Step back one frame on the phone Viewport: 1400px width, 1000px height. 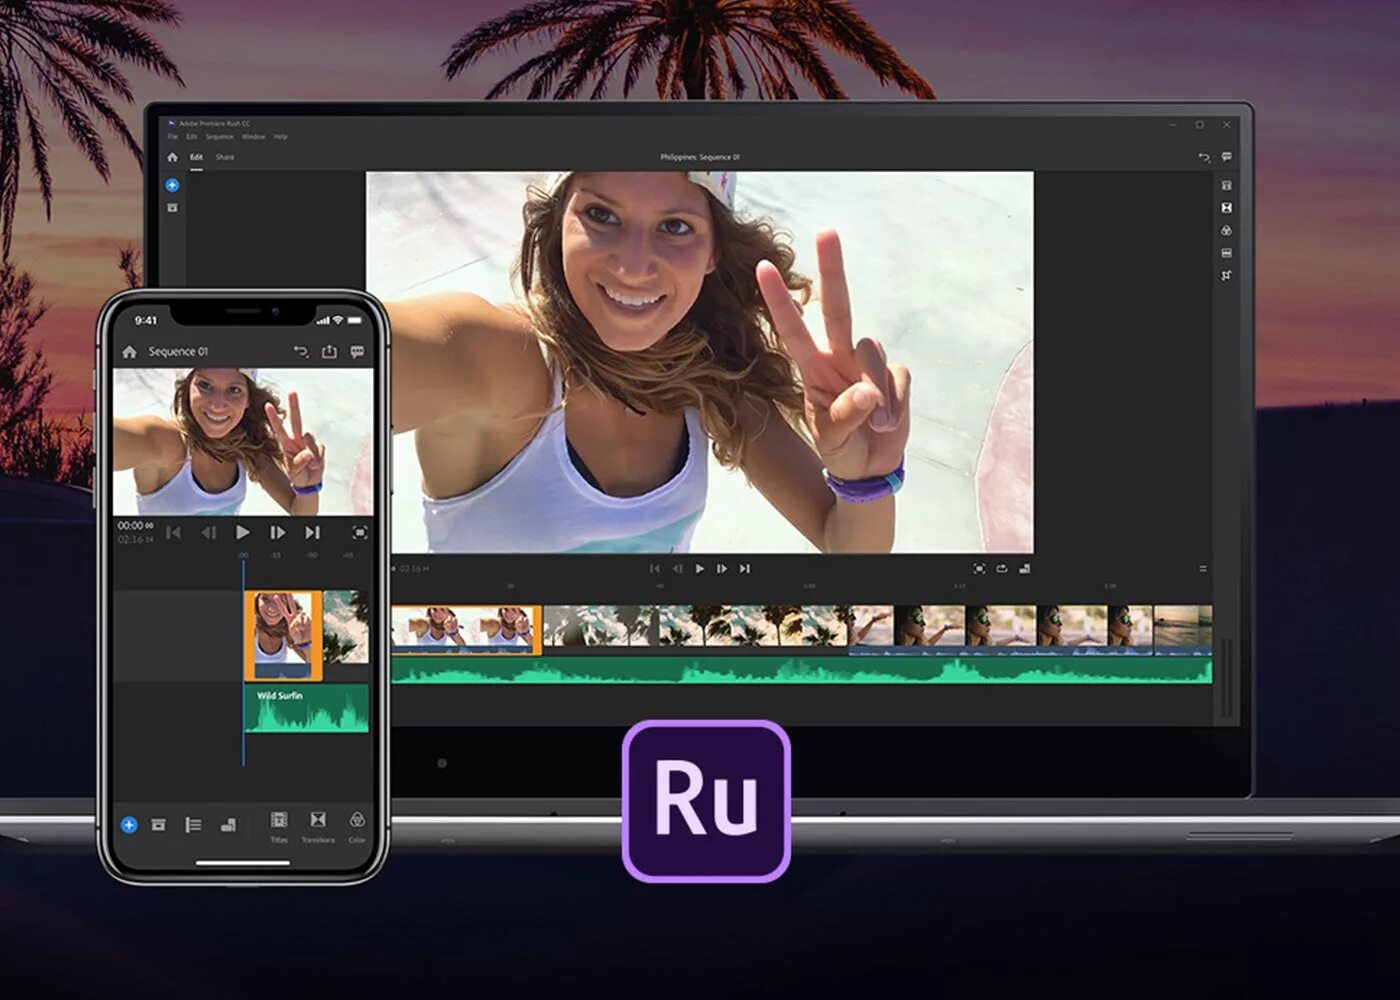tap(208, 533)
